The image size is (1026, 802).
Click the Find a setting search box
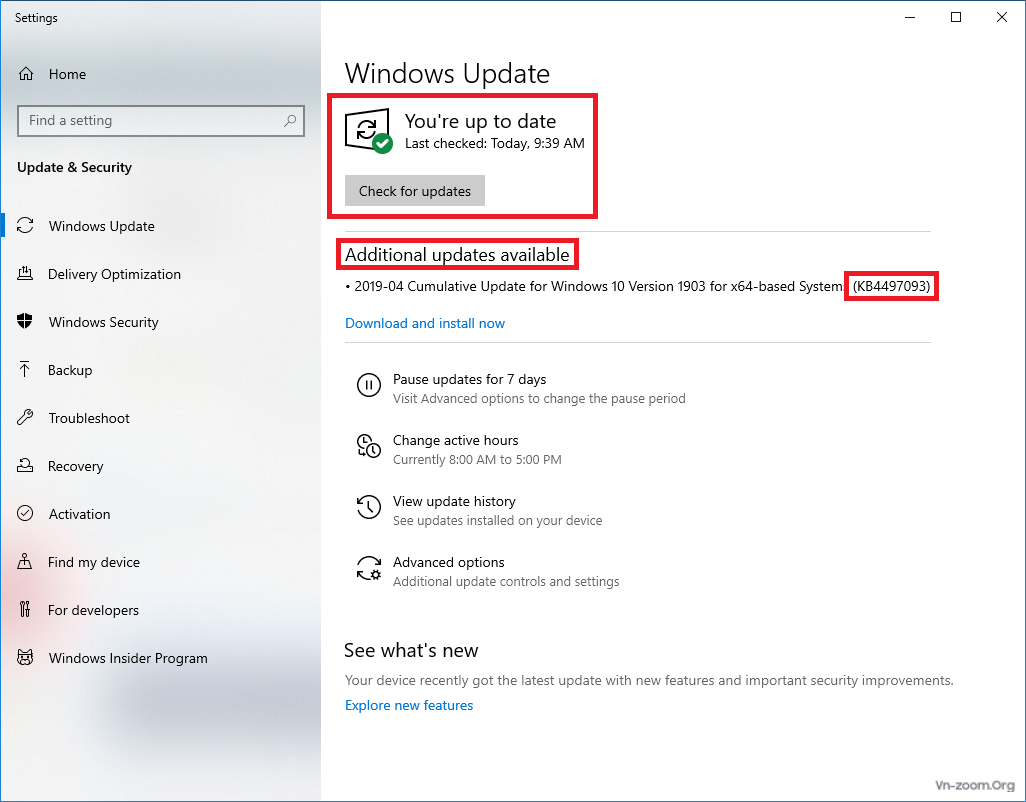(x=161, y=120)
